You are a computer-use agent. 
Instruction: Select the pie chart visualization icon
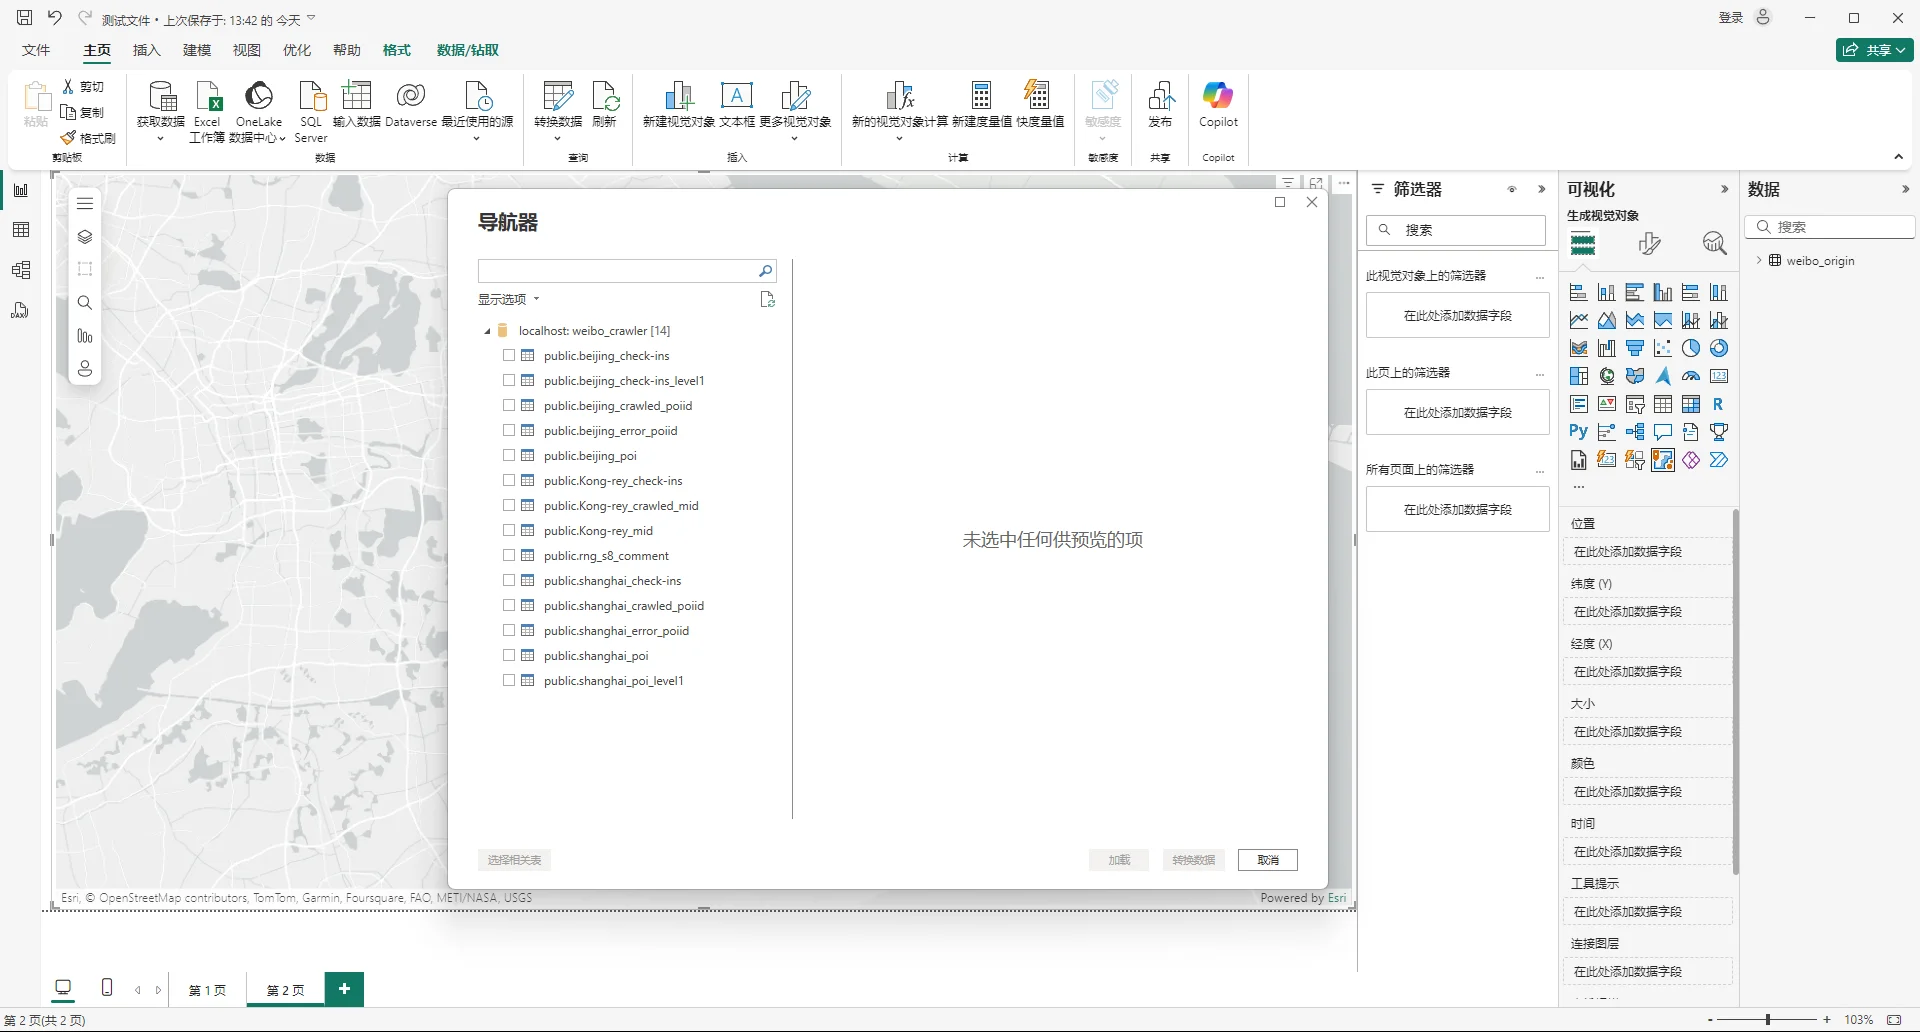click(x=1691, y=347)
